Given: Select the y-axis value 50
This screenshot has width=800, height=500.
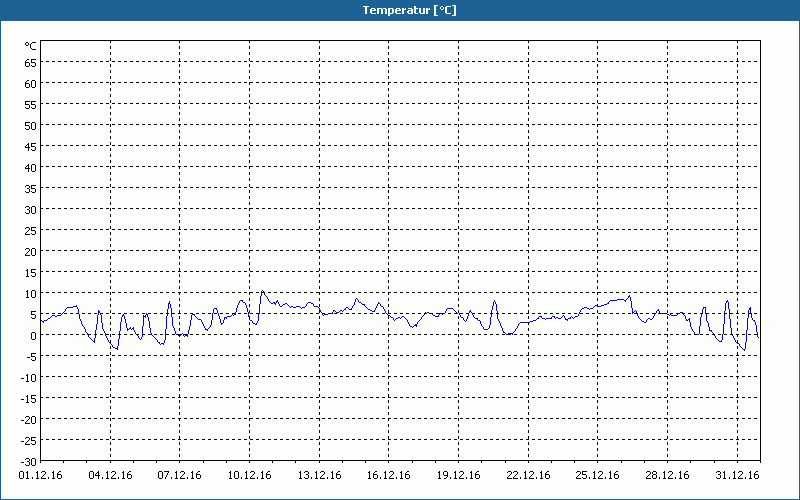Looking at the screenshot, I should [31, 126].
